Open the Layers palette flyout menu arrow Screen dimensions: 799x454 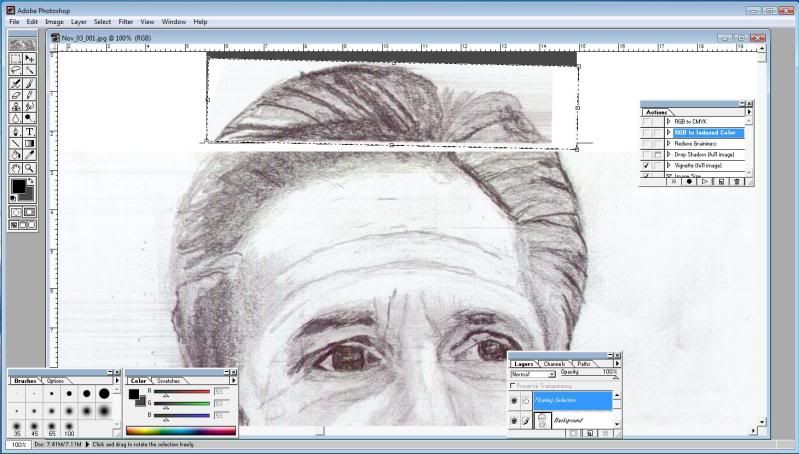click(617, 363)
